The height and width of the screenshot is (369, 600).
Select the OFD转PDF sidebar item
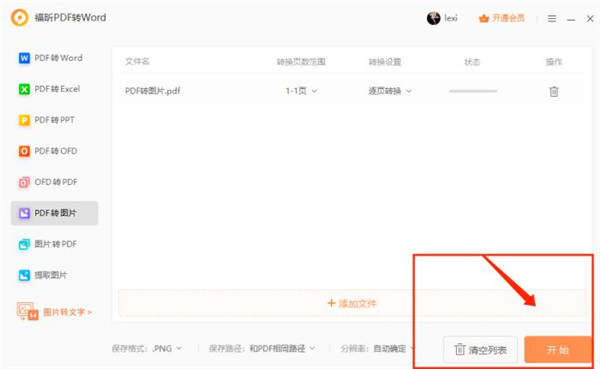48,182
